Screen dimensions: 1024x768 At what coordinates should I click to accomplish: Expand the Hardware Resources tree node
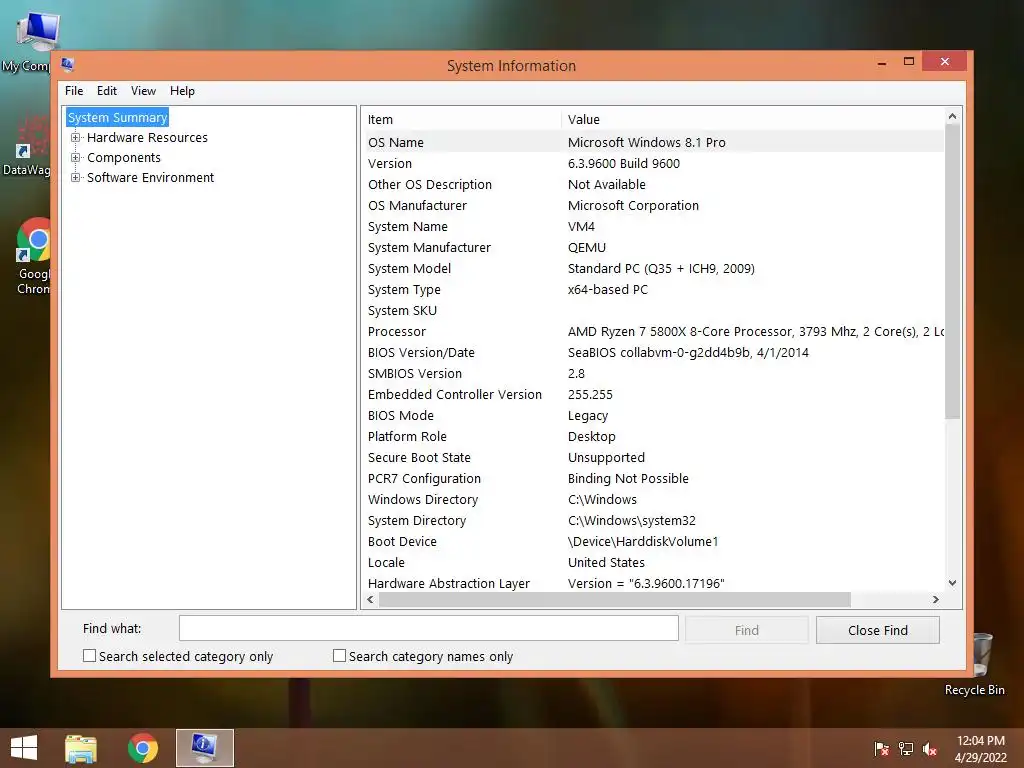point(76,138)
